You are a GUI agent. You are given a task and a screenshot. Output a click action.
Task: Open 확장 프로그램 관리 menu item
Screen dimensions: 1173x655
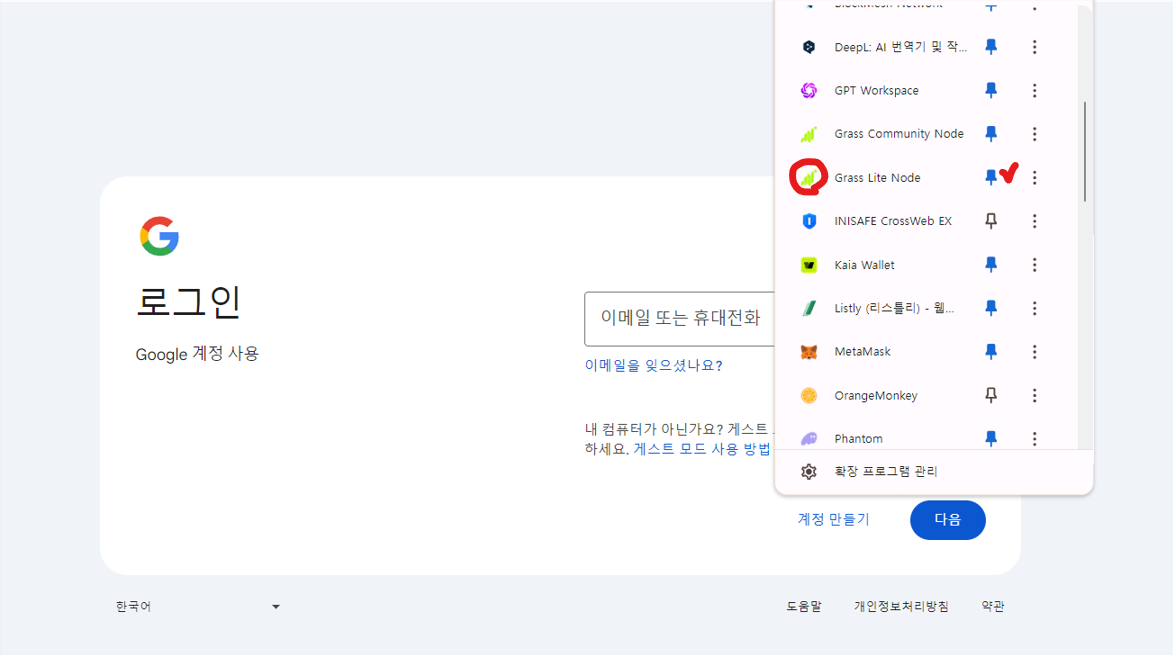pyautogui.click(x=934, y=472)
